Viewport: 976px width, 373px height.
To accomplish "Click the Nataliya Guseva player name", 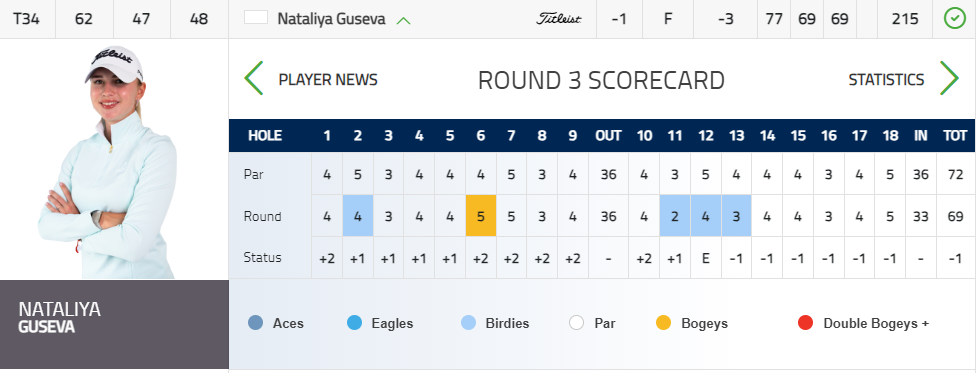I will tap(332, 19).
